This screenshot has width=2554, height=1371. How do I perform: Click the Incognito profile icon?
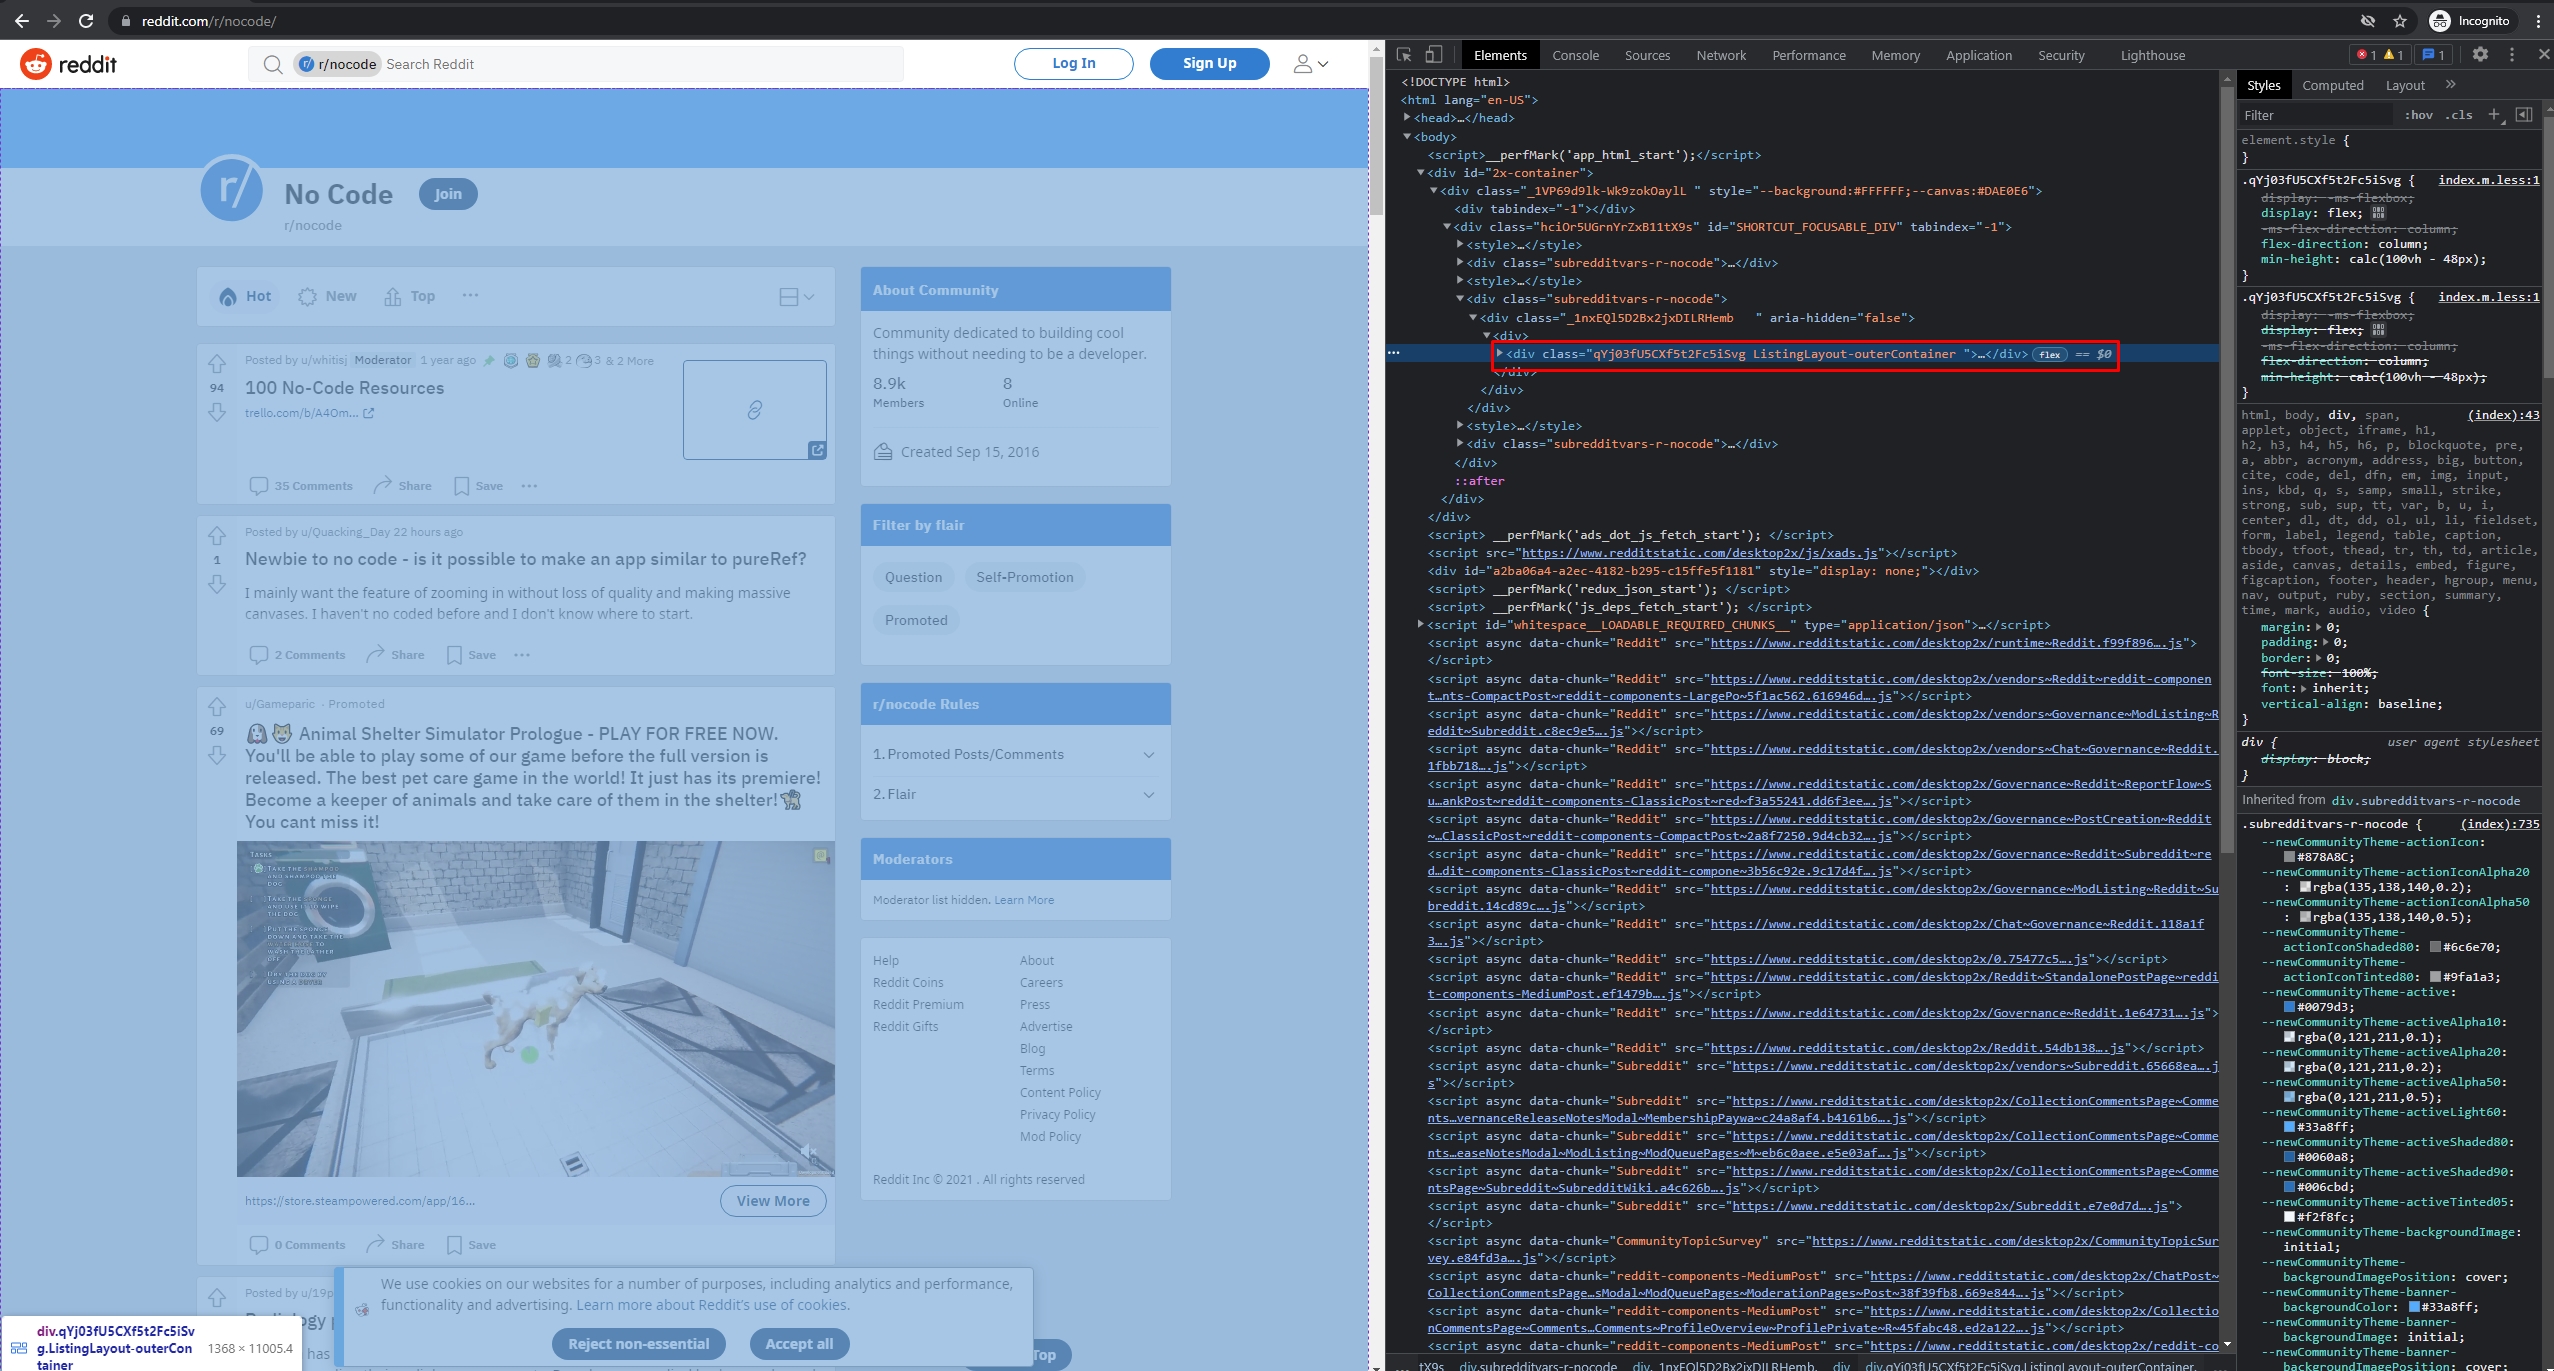point(2440,21)
